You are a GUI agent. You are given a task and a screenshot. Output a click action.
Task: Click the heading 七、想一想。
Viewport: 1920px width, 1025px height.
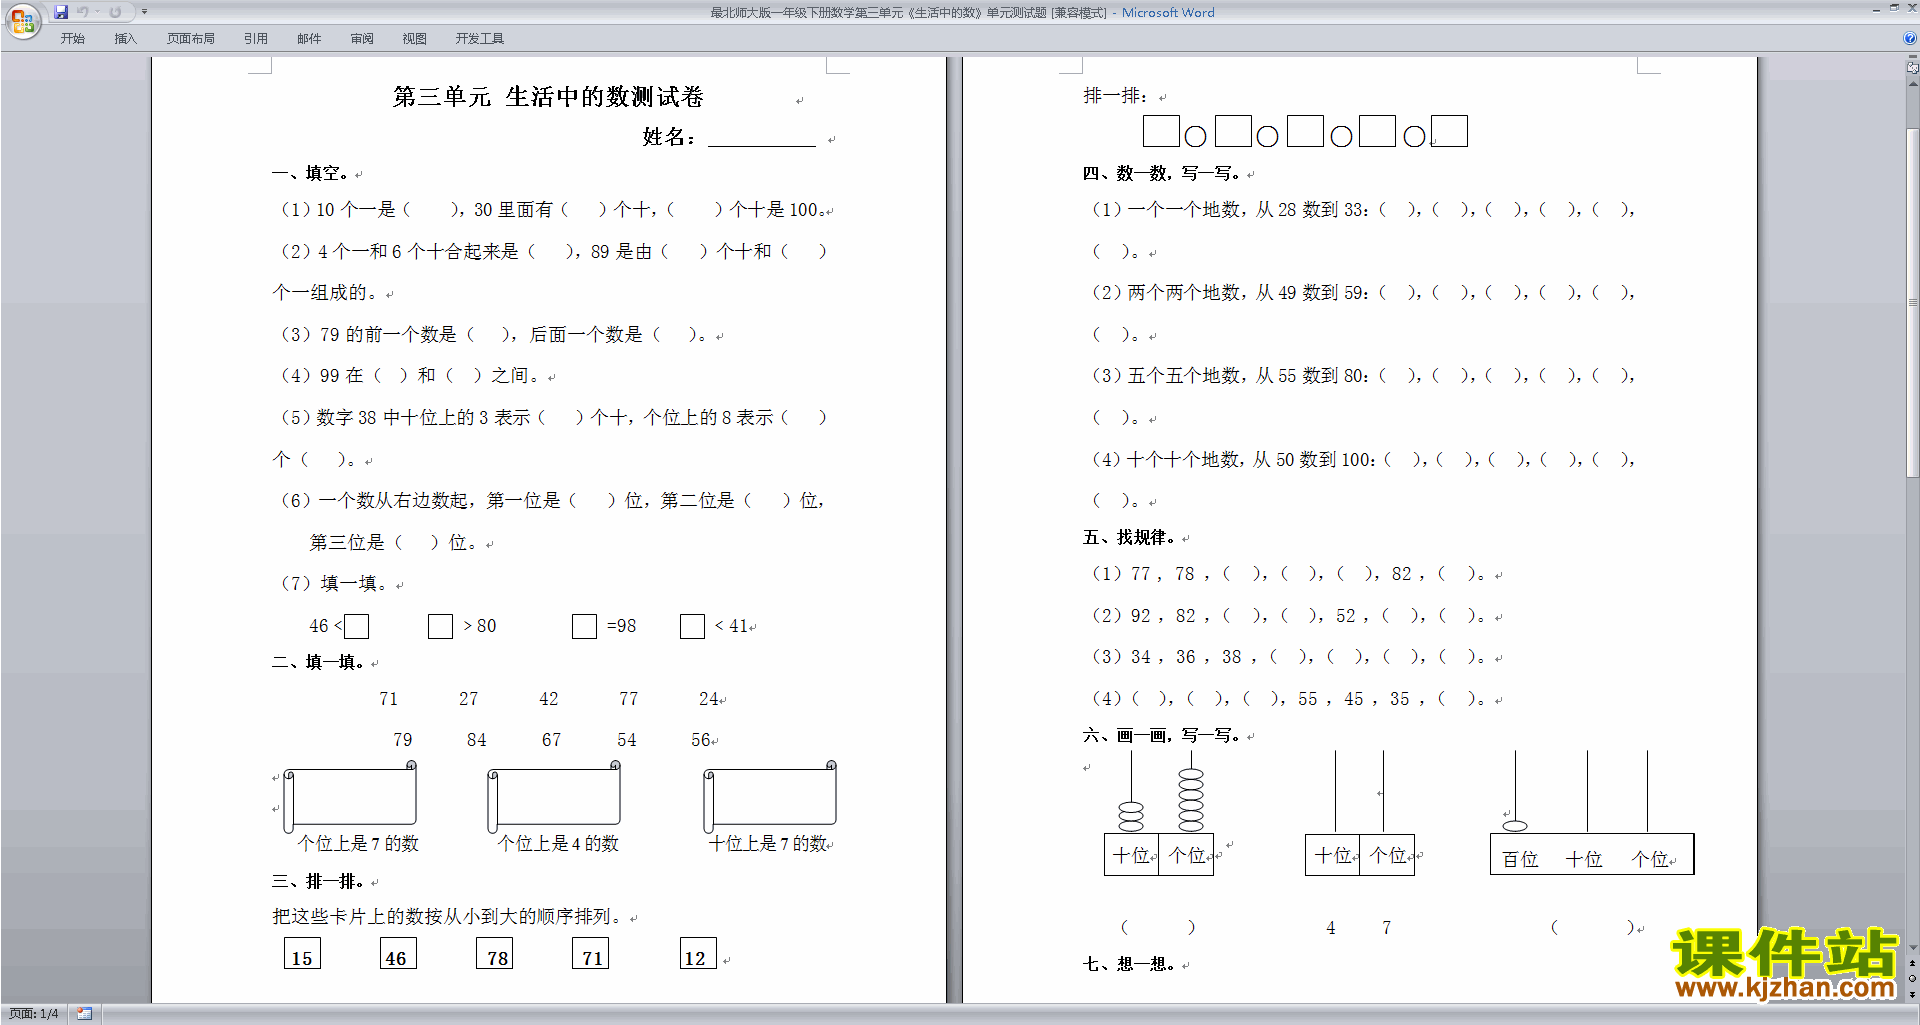1129,964
